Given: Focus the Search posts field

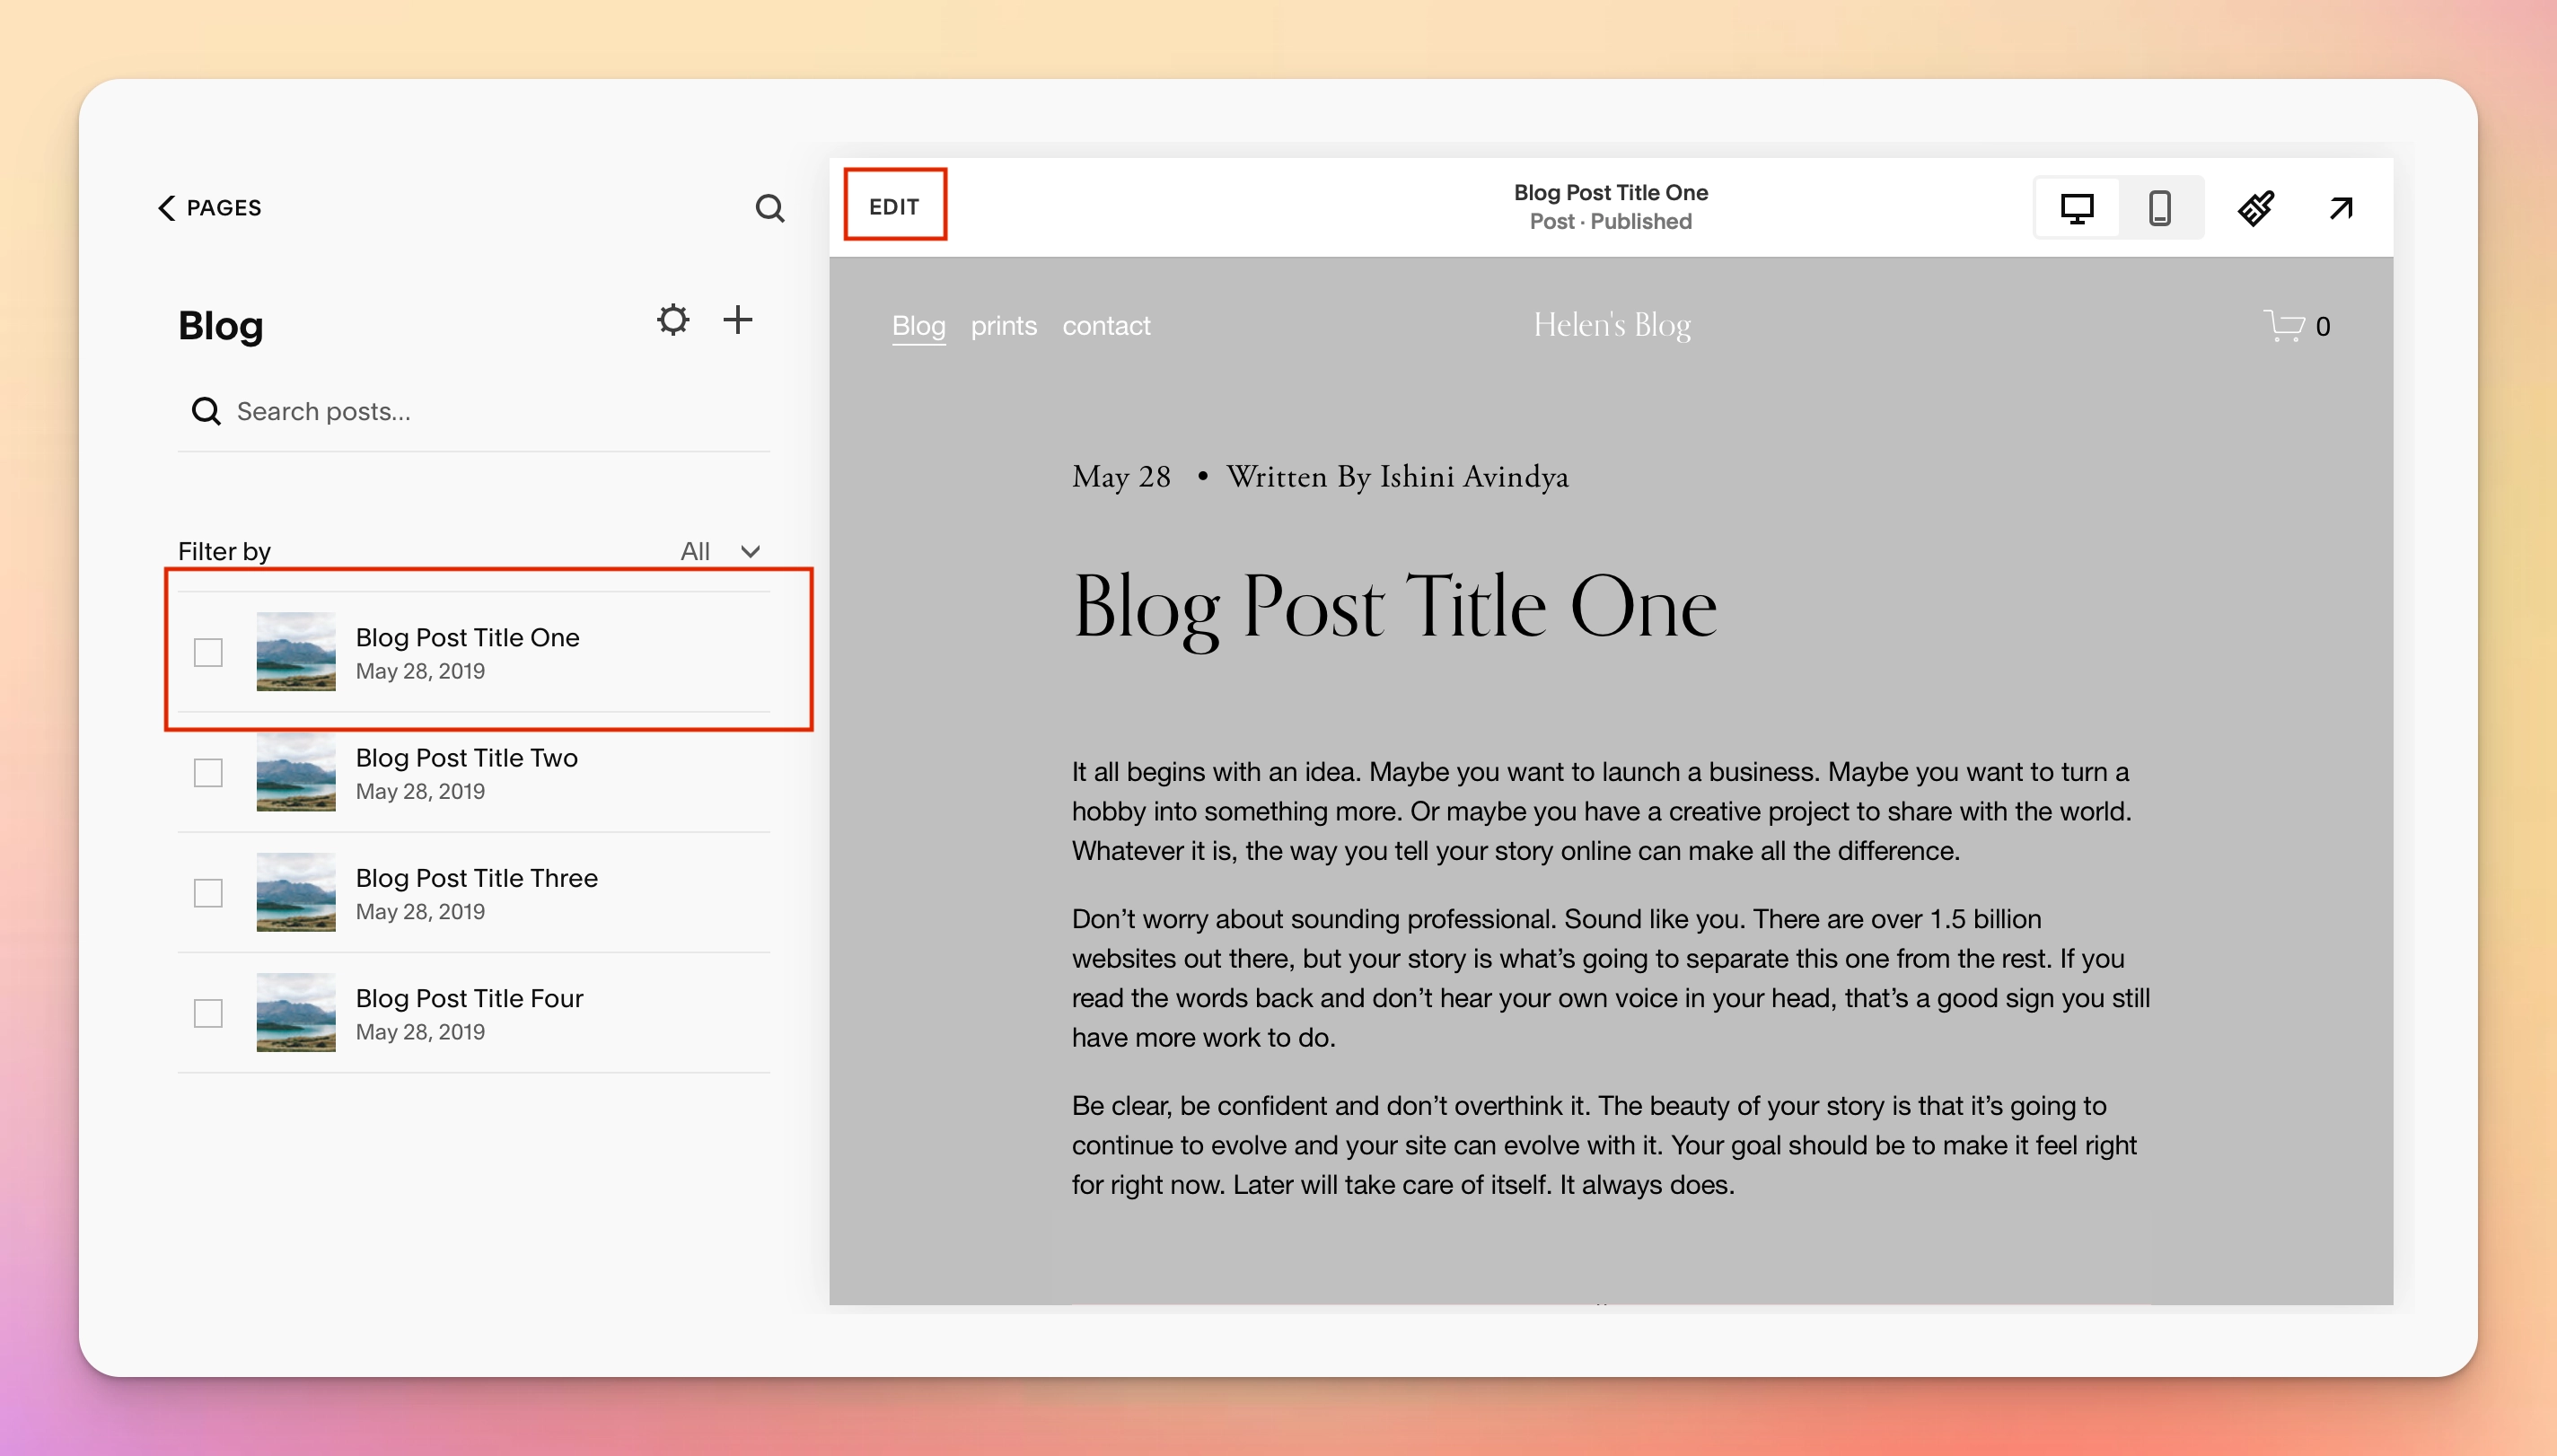Looking at the screenshot, I should click(474, 411).
